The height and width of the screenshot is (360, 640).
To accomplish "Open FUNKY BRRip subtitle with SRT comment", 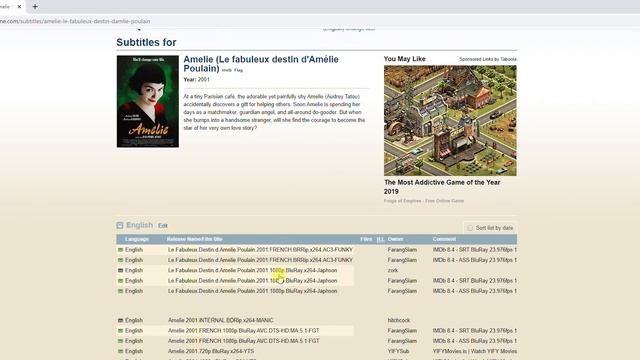I will [x=260, y=250].
